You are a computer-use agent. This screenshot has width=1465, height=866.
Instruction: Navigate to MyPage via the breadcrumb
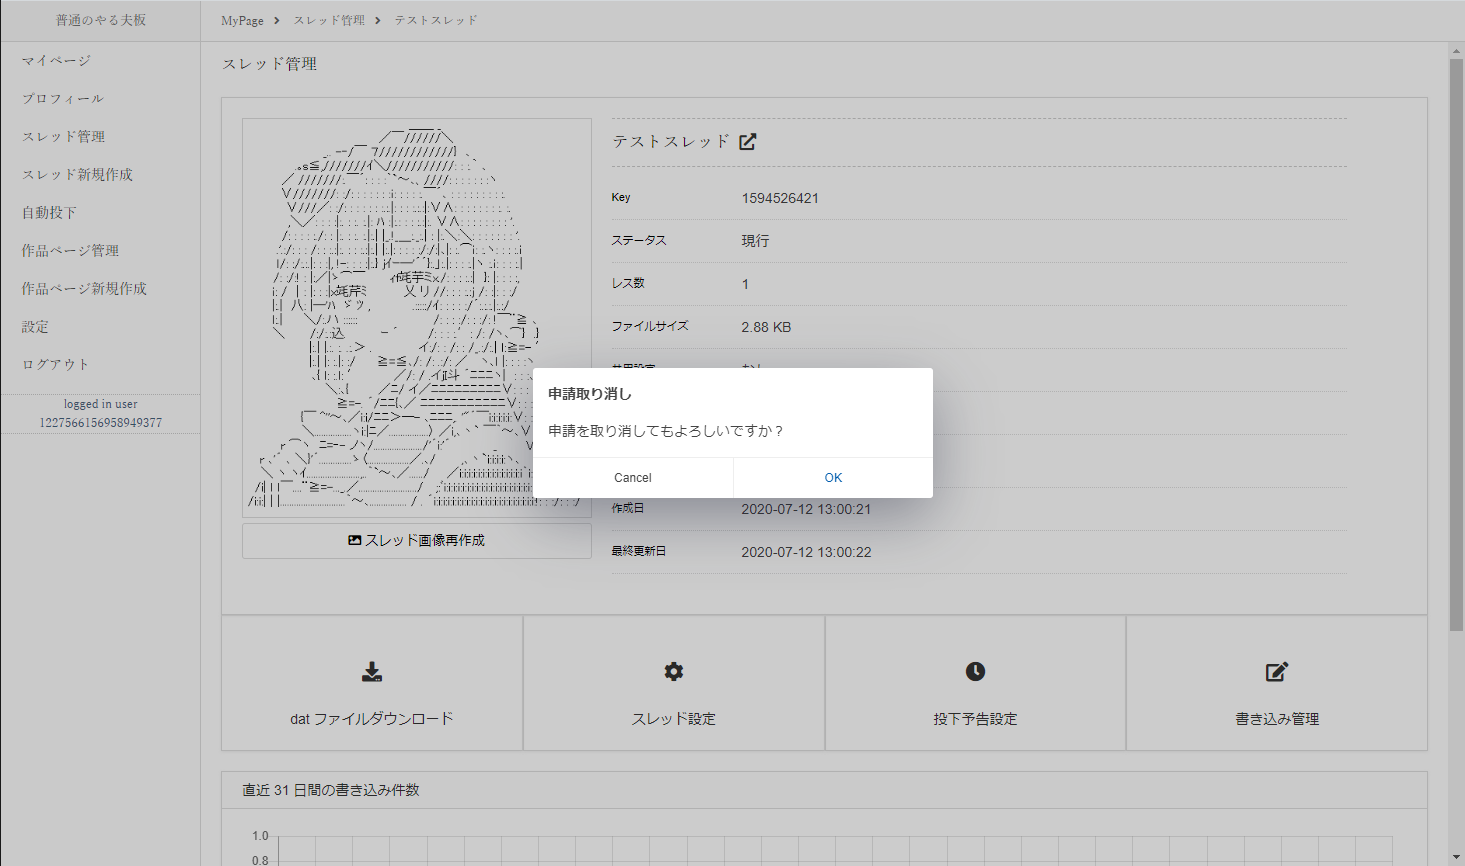(240, 19)
